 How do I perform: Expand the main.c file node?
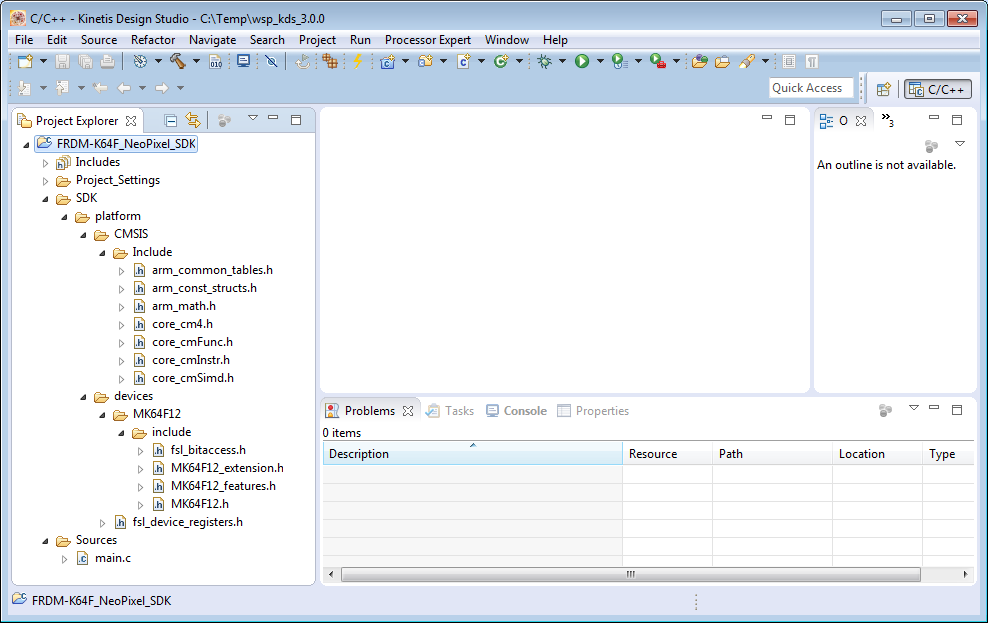click(65, 558)
